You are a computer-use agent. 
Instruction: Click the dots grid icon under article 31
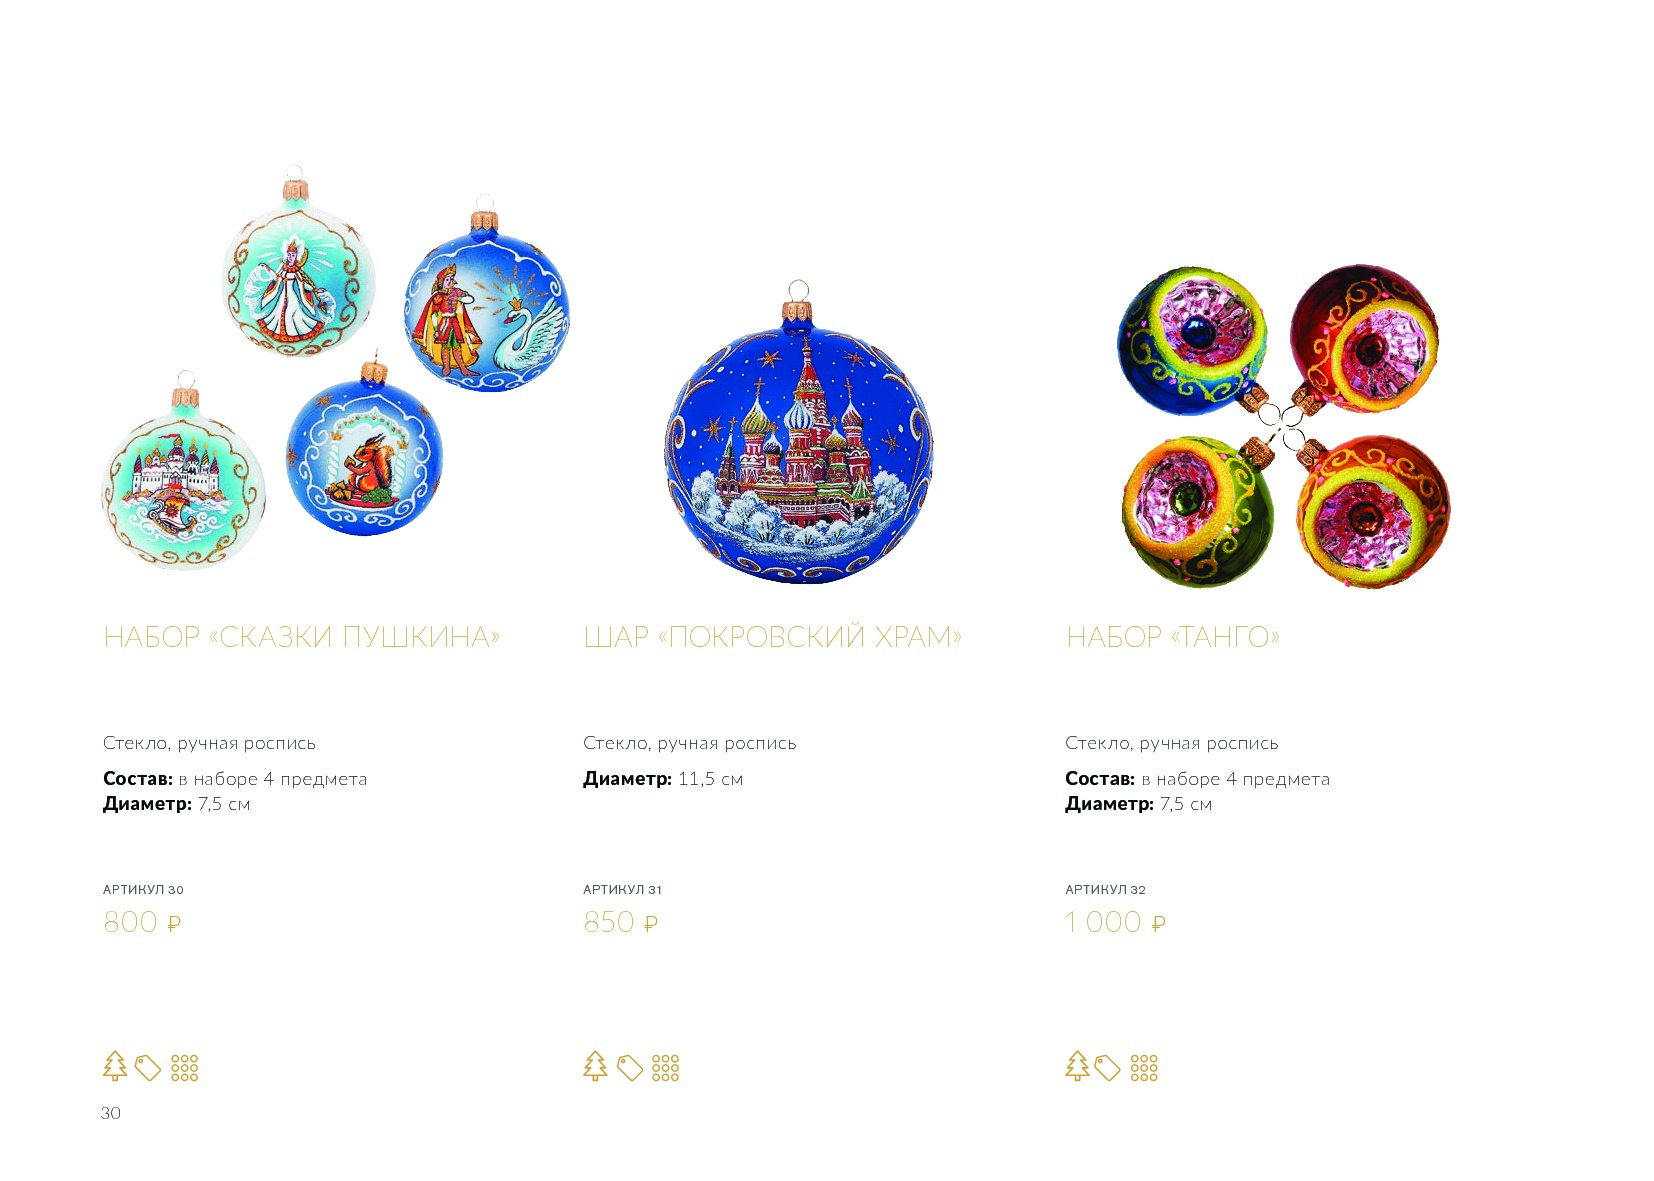coord(666,1068)
